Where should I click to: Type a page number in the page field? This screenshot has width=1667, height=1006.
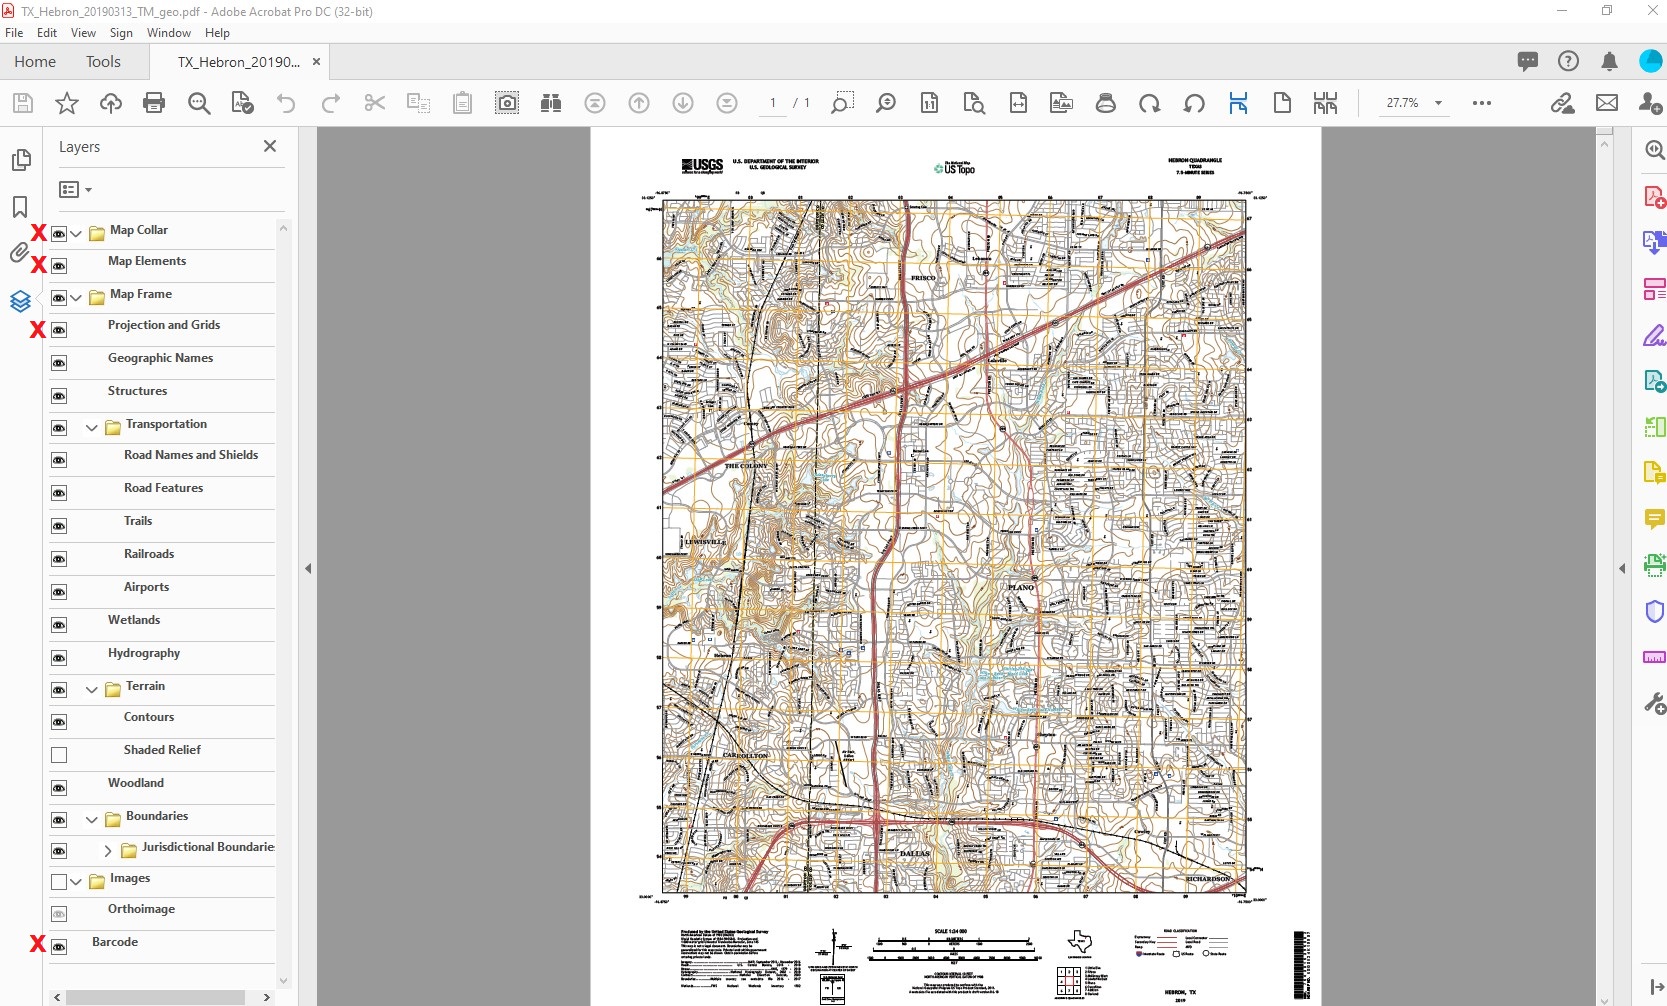[772, 103]
